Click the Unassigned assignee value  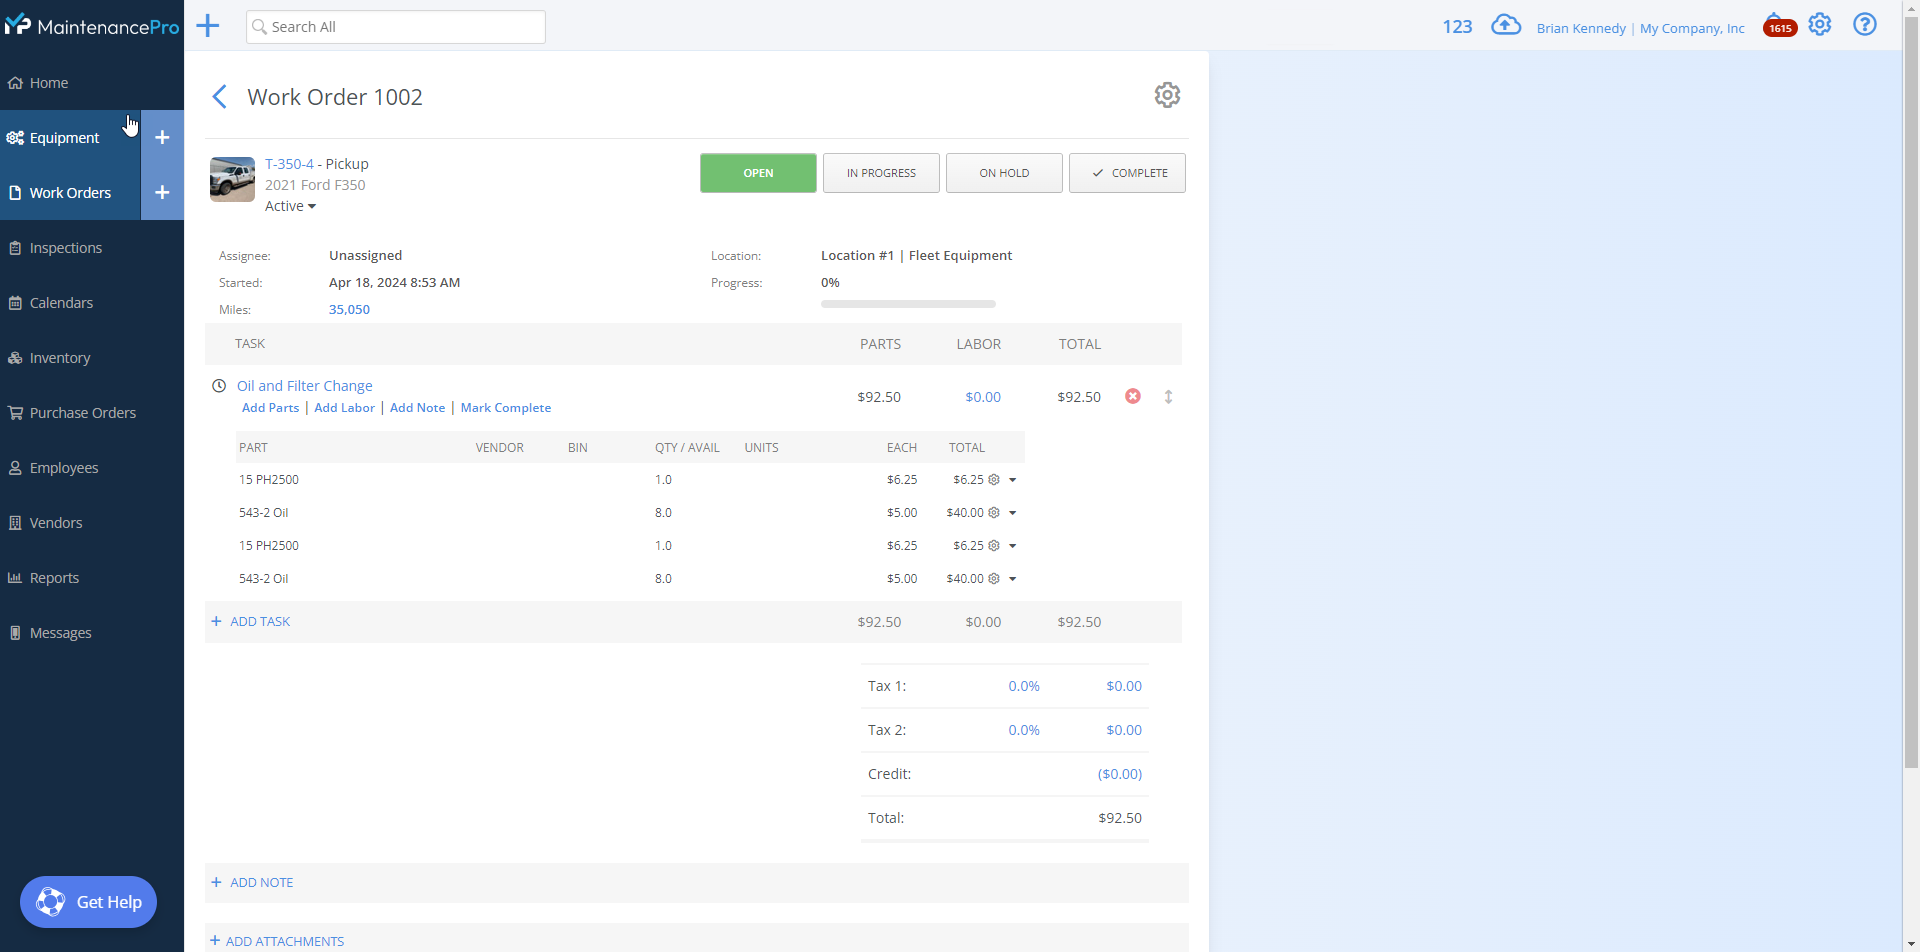[365, 256]
